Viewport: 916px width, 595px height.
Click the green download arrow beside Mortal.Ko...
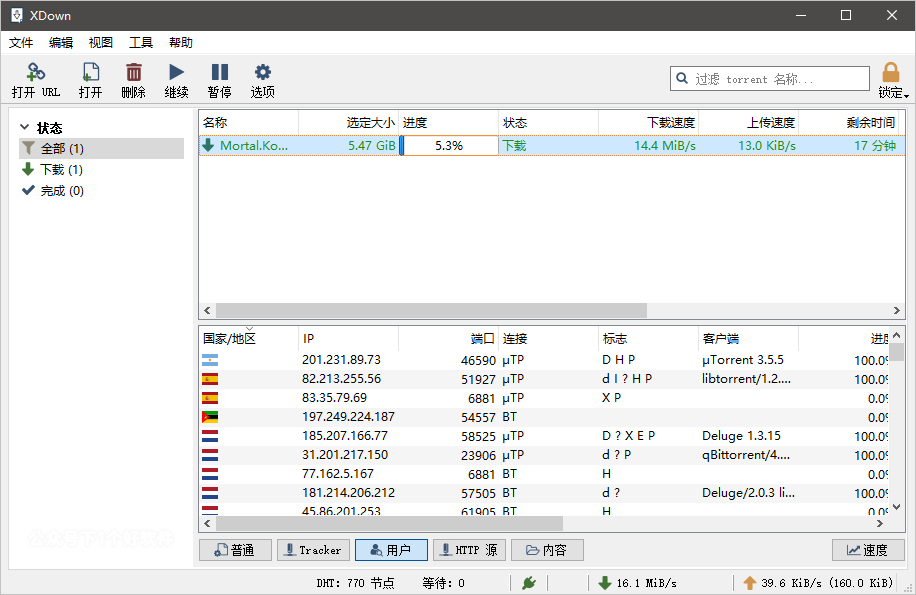(x=208, y=145)
